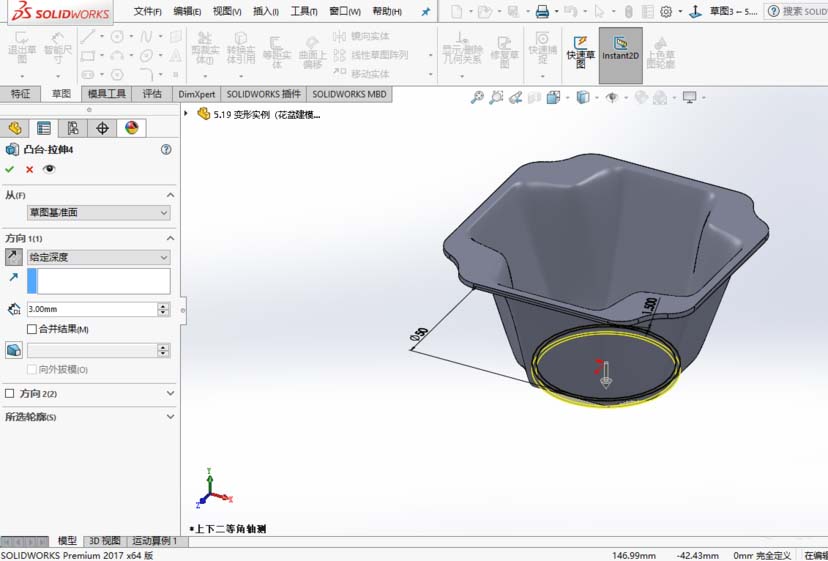The height and width of the screenshot is (561, 828).
Task: Select the 模型 bottom tab
Action: [67, 541]
